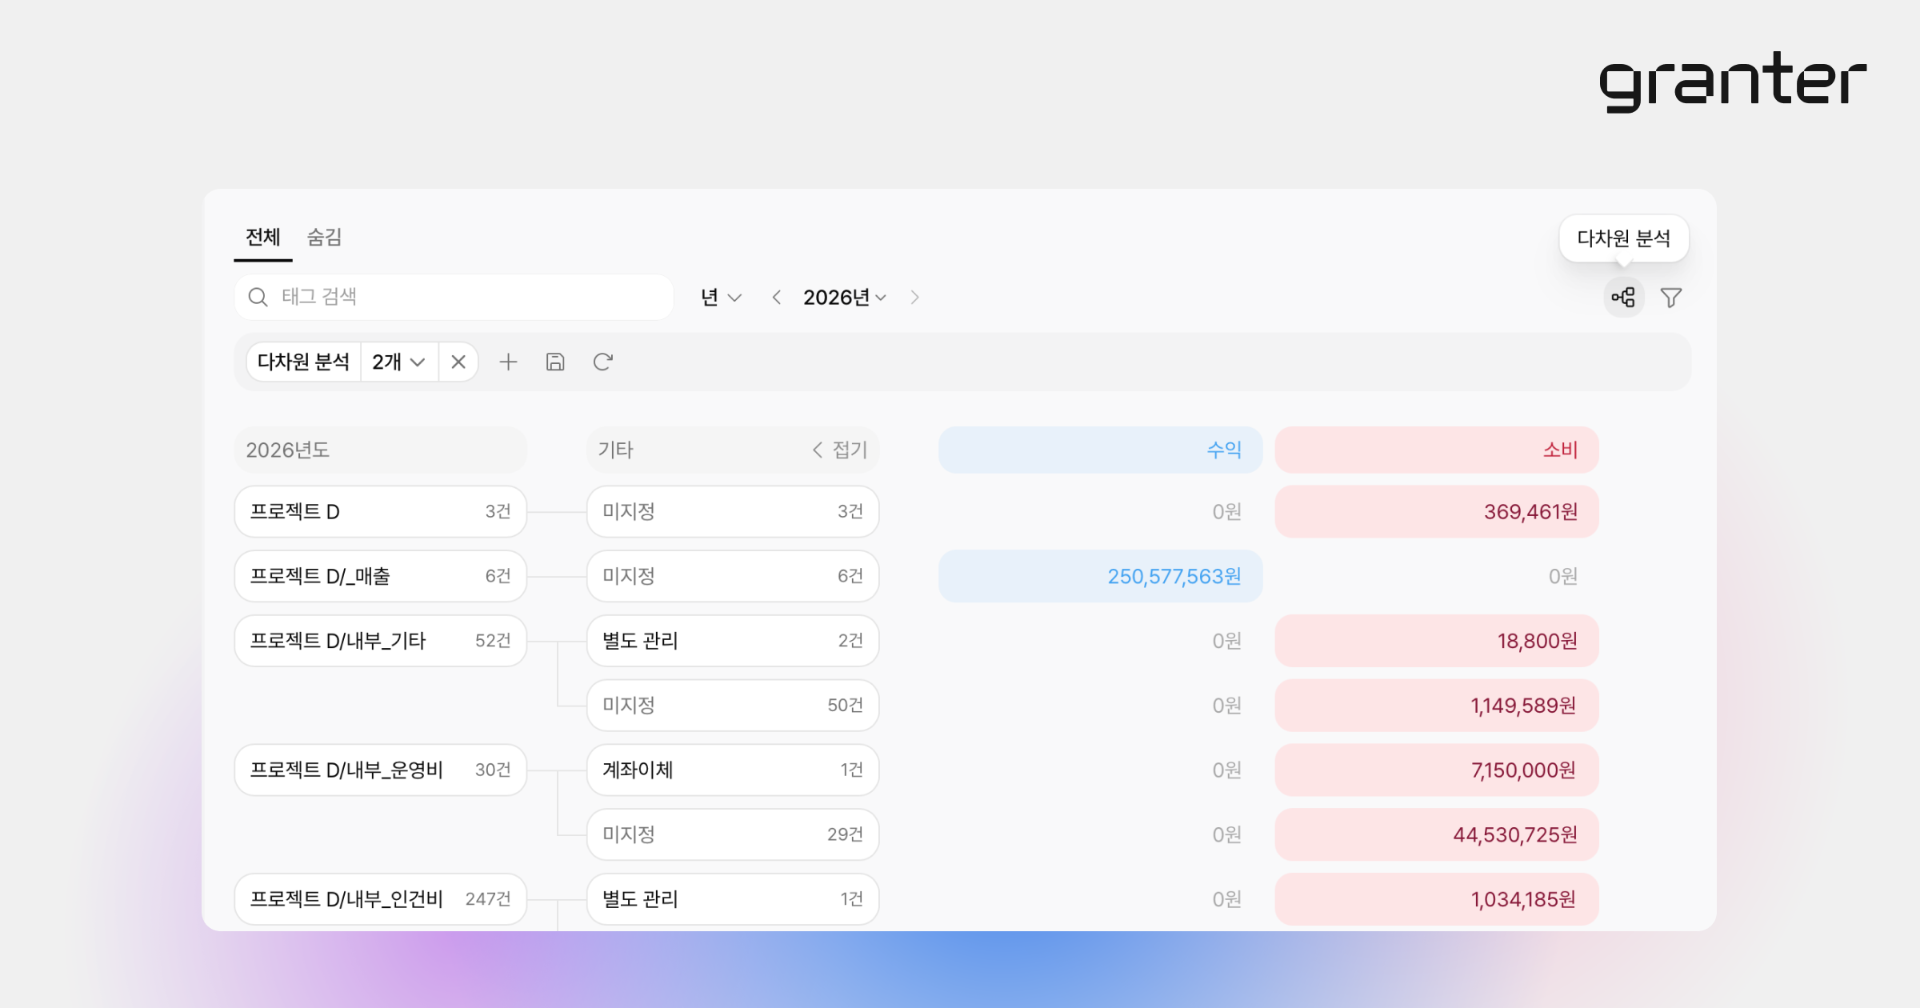Click the 44,530,725원 spending value

point(1436,834)
